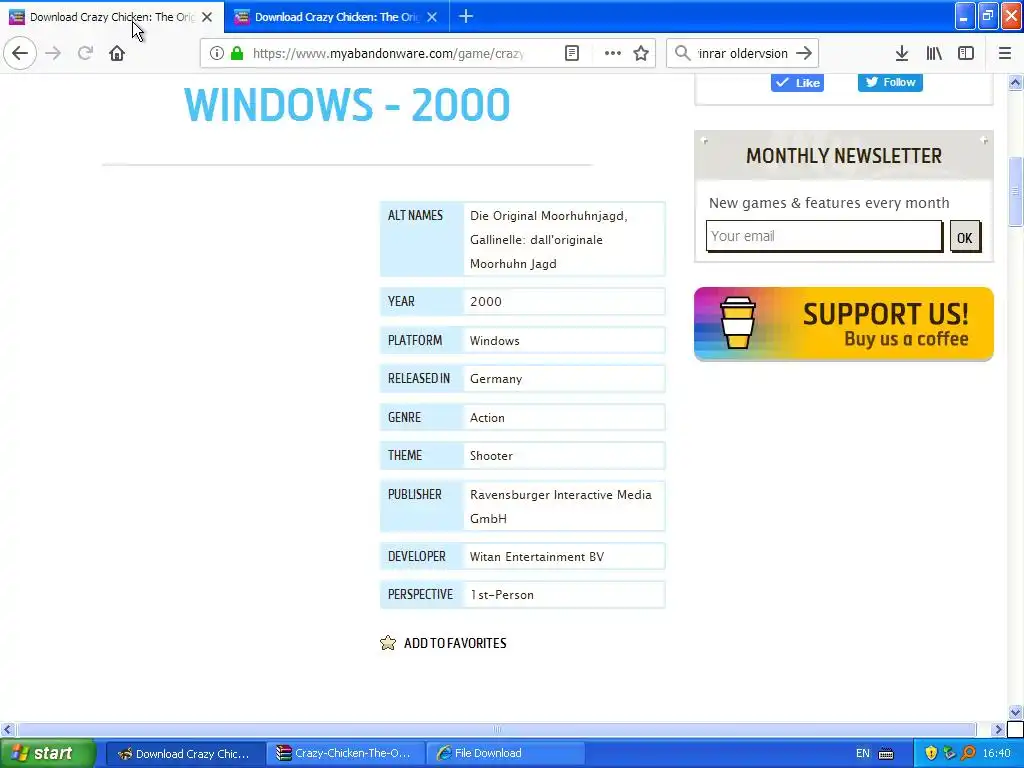Show site information icon in address bar
The height and width of the screenshot is (768, 1024).
tap(217, 53)
